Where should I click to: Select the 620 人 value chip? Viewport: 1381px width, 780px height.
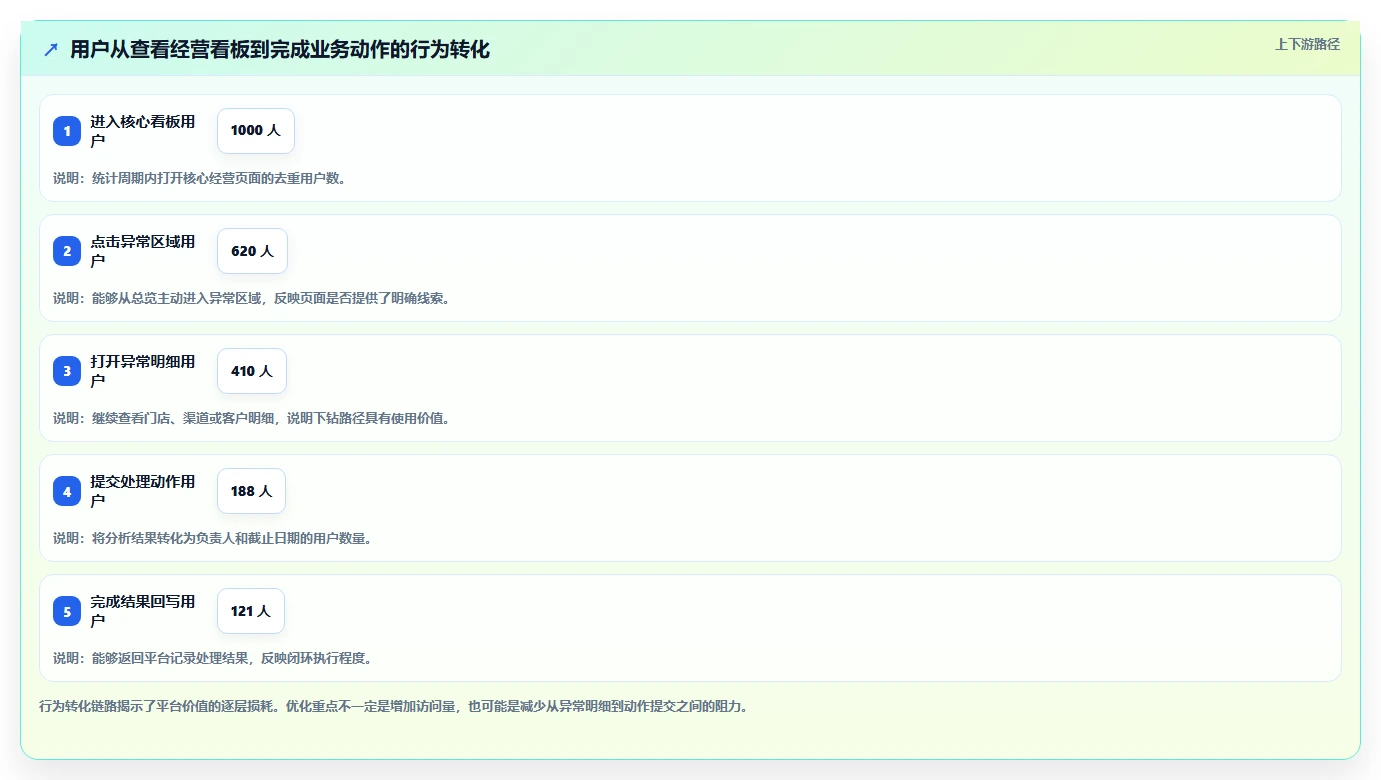(x=252, y=251)
